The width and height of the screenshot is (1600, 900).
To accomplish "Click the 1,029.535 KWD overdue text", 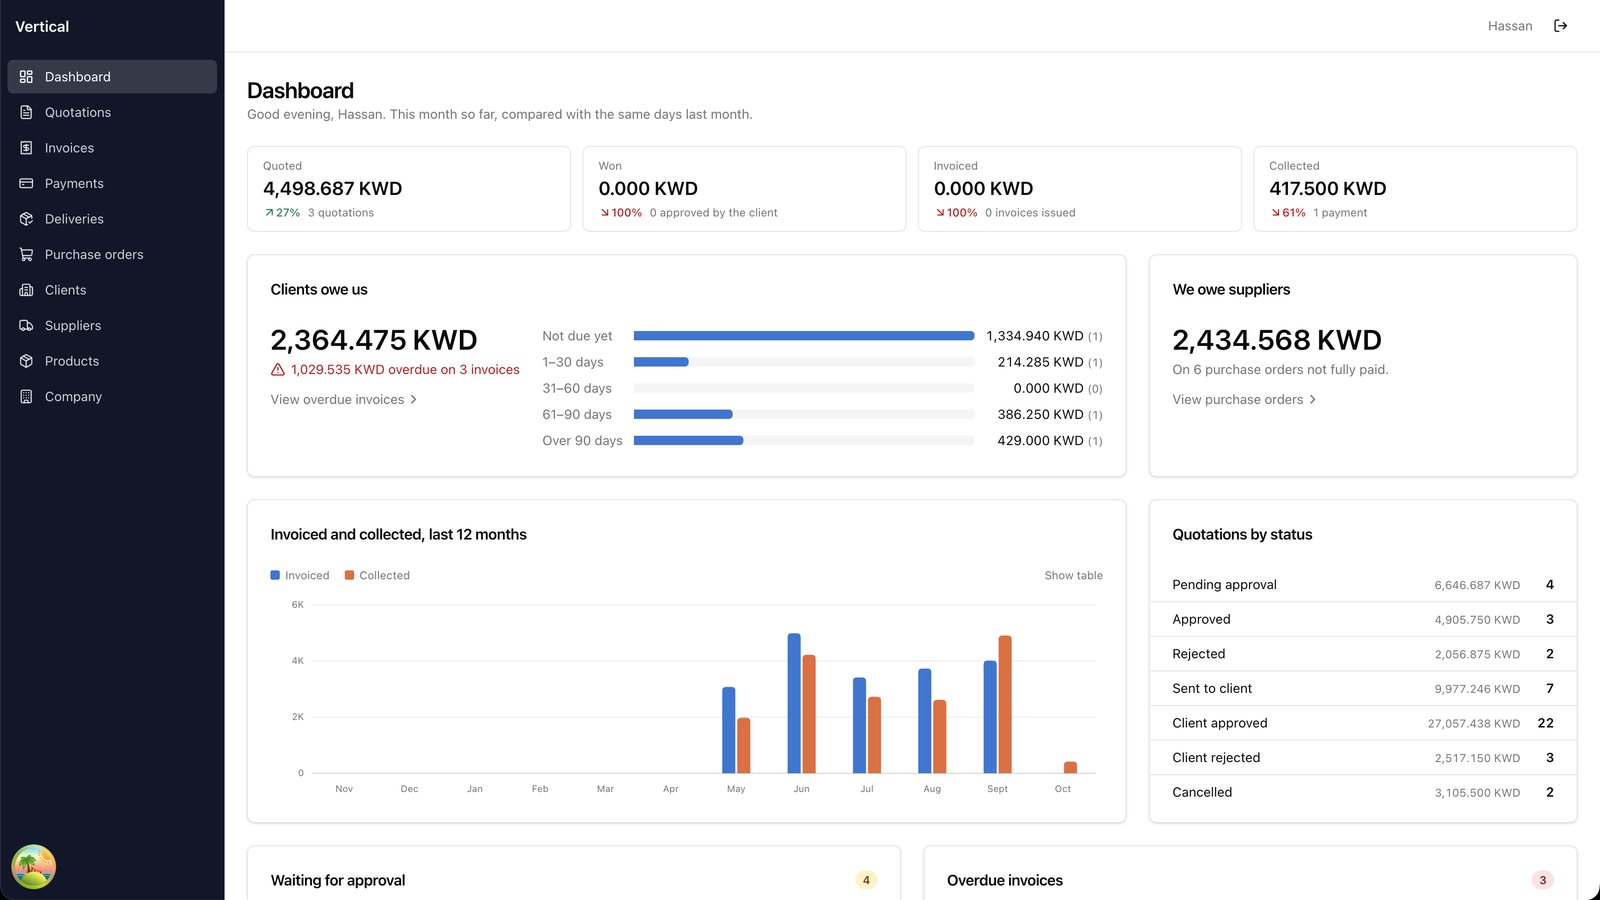I will [405, 370].
